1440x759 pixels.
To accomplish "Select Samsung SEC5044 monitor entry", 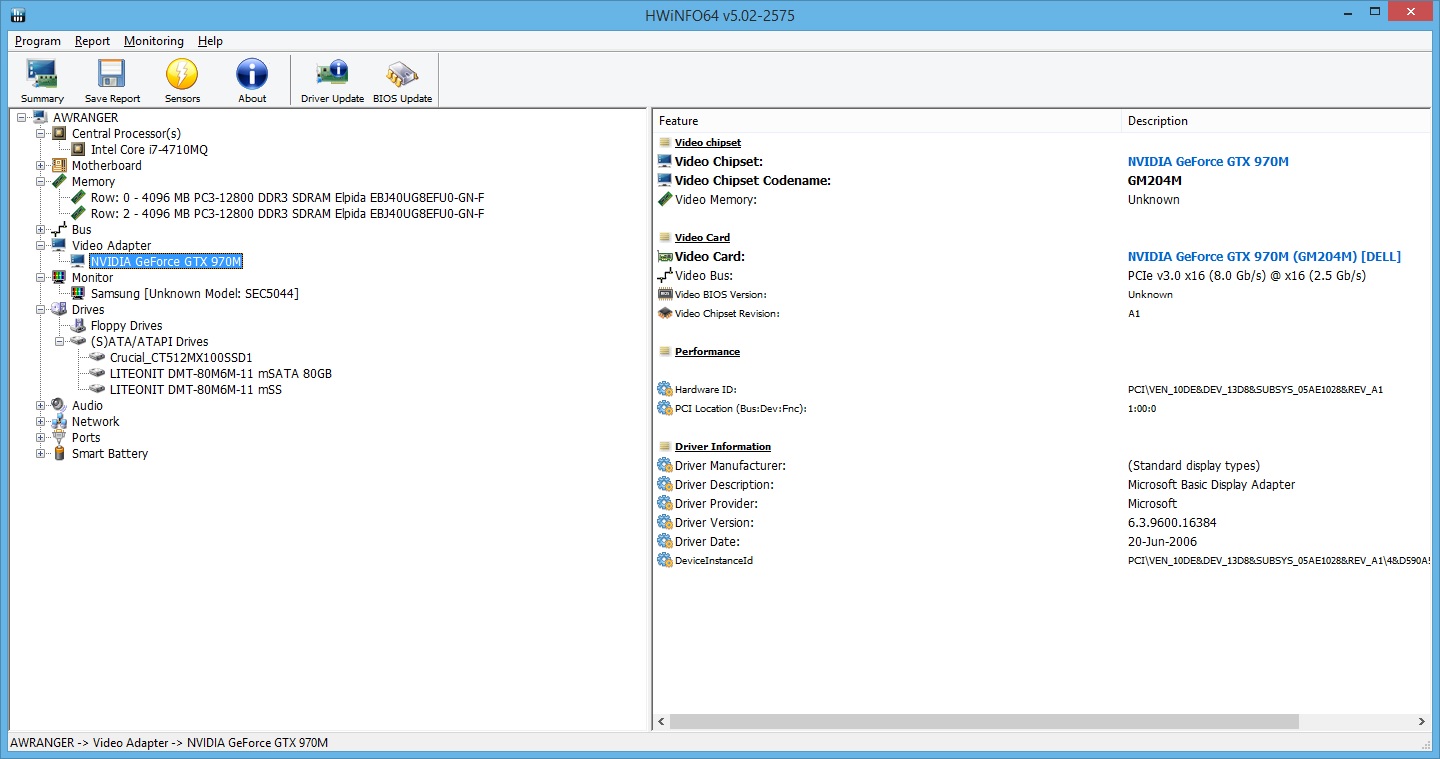I will 194,294.
